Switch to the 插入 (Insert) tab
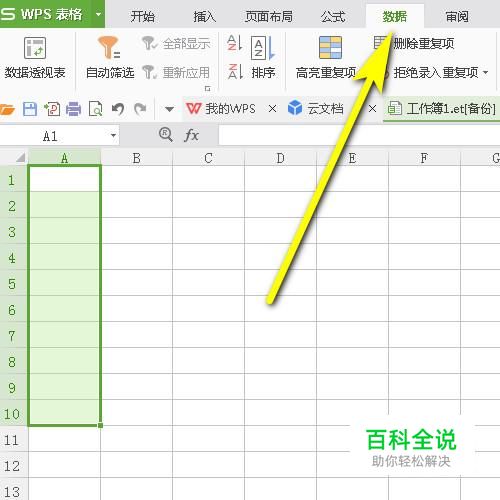 point(205,16)
